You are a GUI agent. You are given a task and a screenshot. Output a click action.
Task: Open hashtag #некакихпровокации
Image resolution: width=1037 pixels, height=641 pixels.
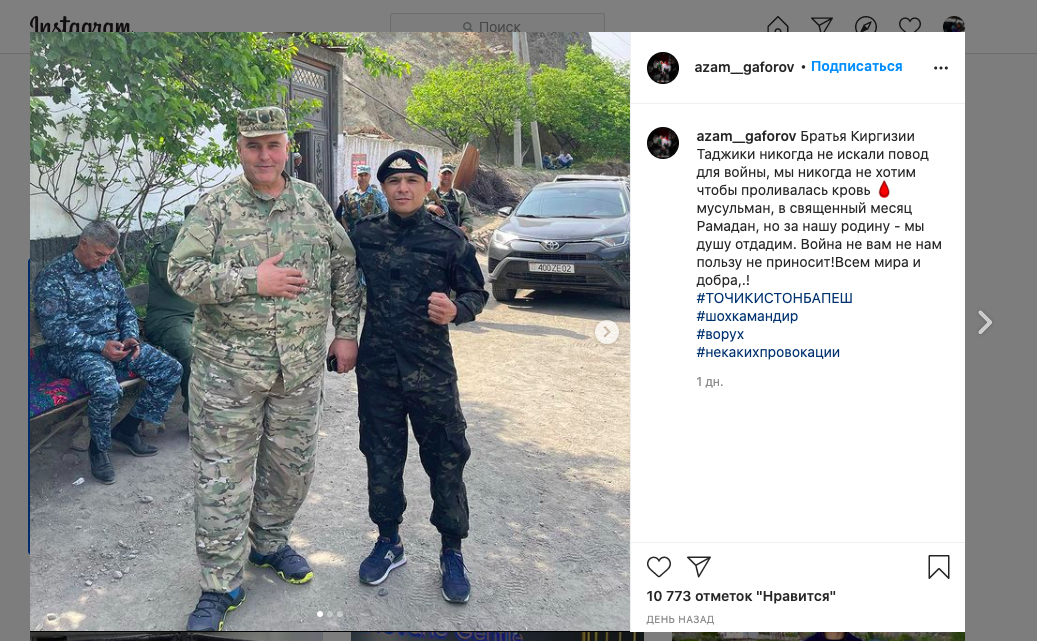(x=768, y=352)
